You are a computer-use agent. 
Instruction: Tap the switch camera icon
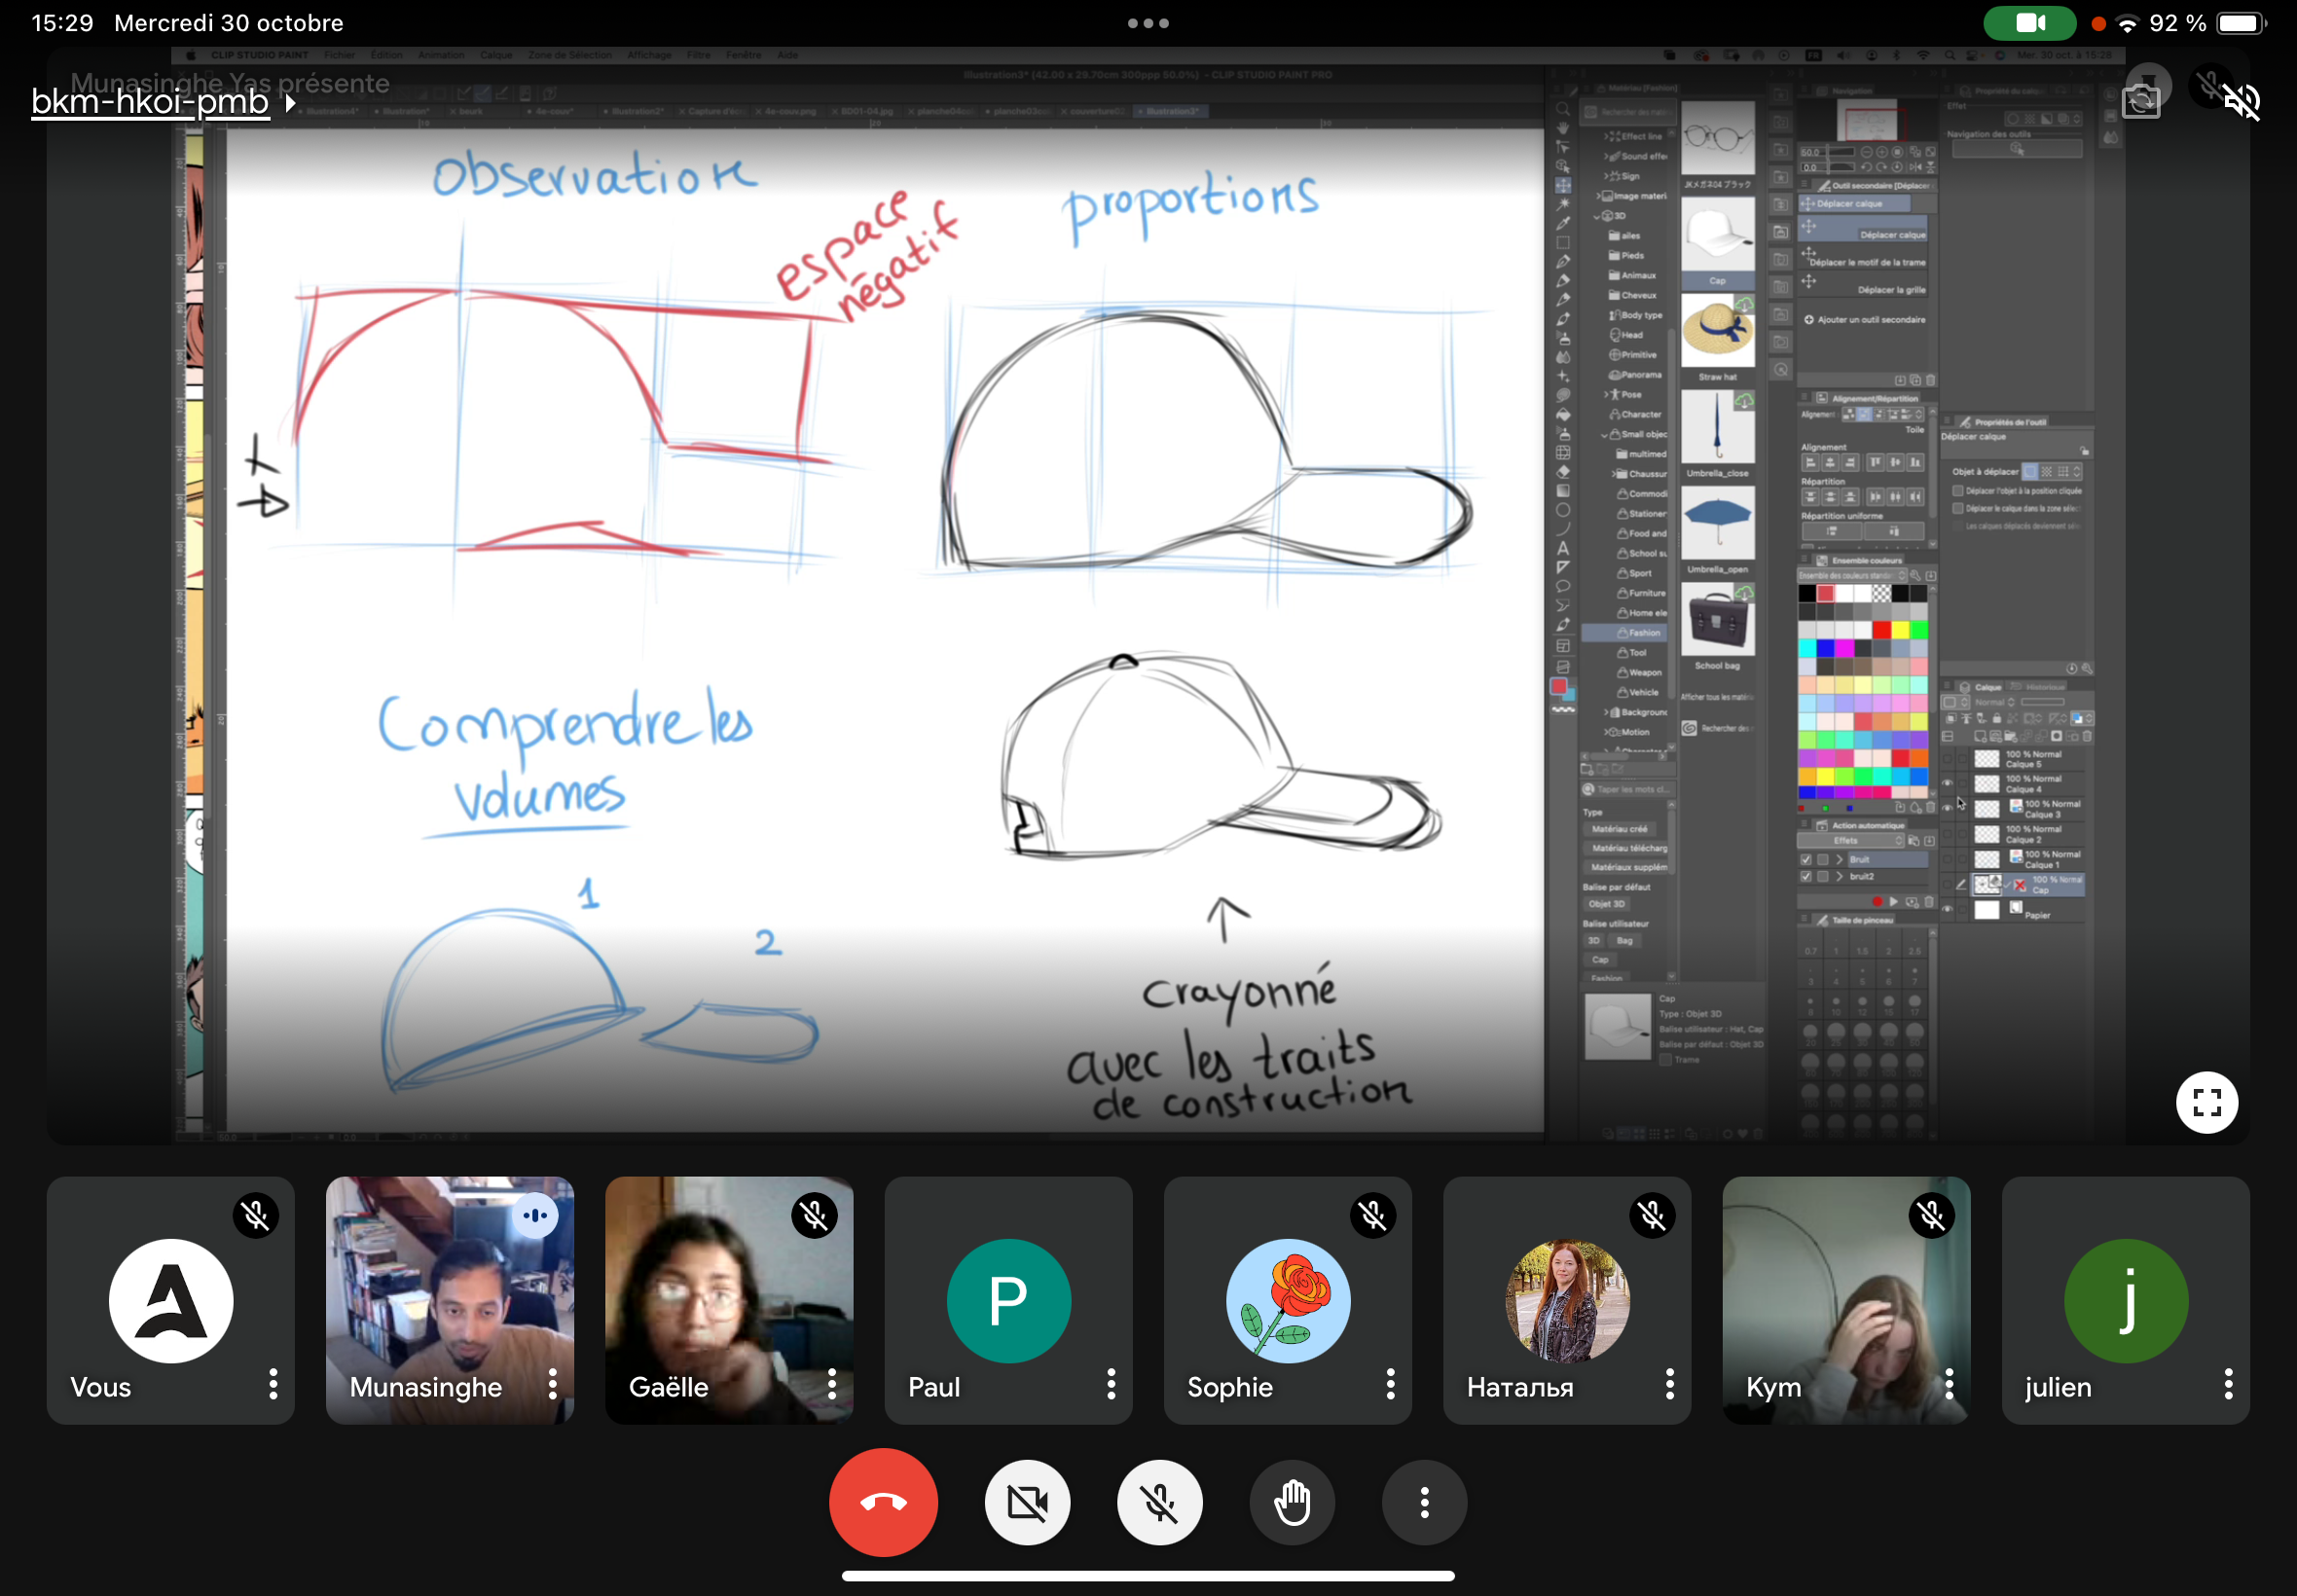pyautogui.click(x=2141, y=100)
